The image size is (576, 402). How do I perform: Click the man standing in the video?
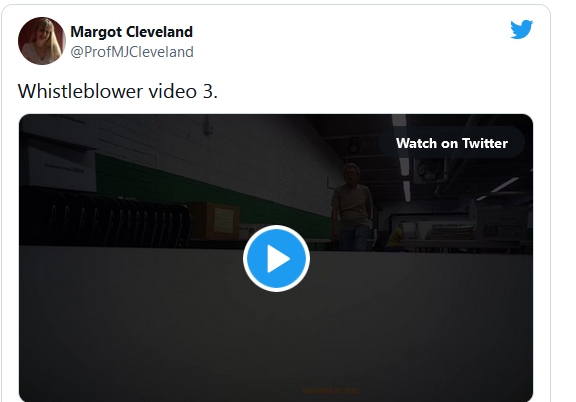pyautogui.click(x=352, y=207)
